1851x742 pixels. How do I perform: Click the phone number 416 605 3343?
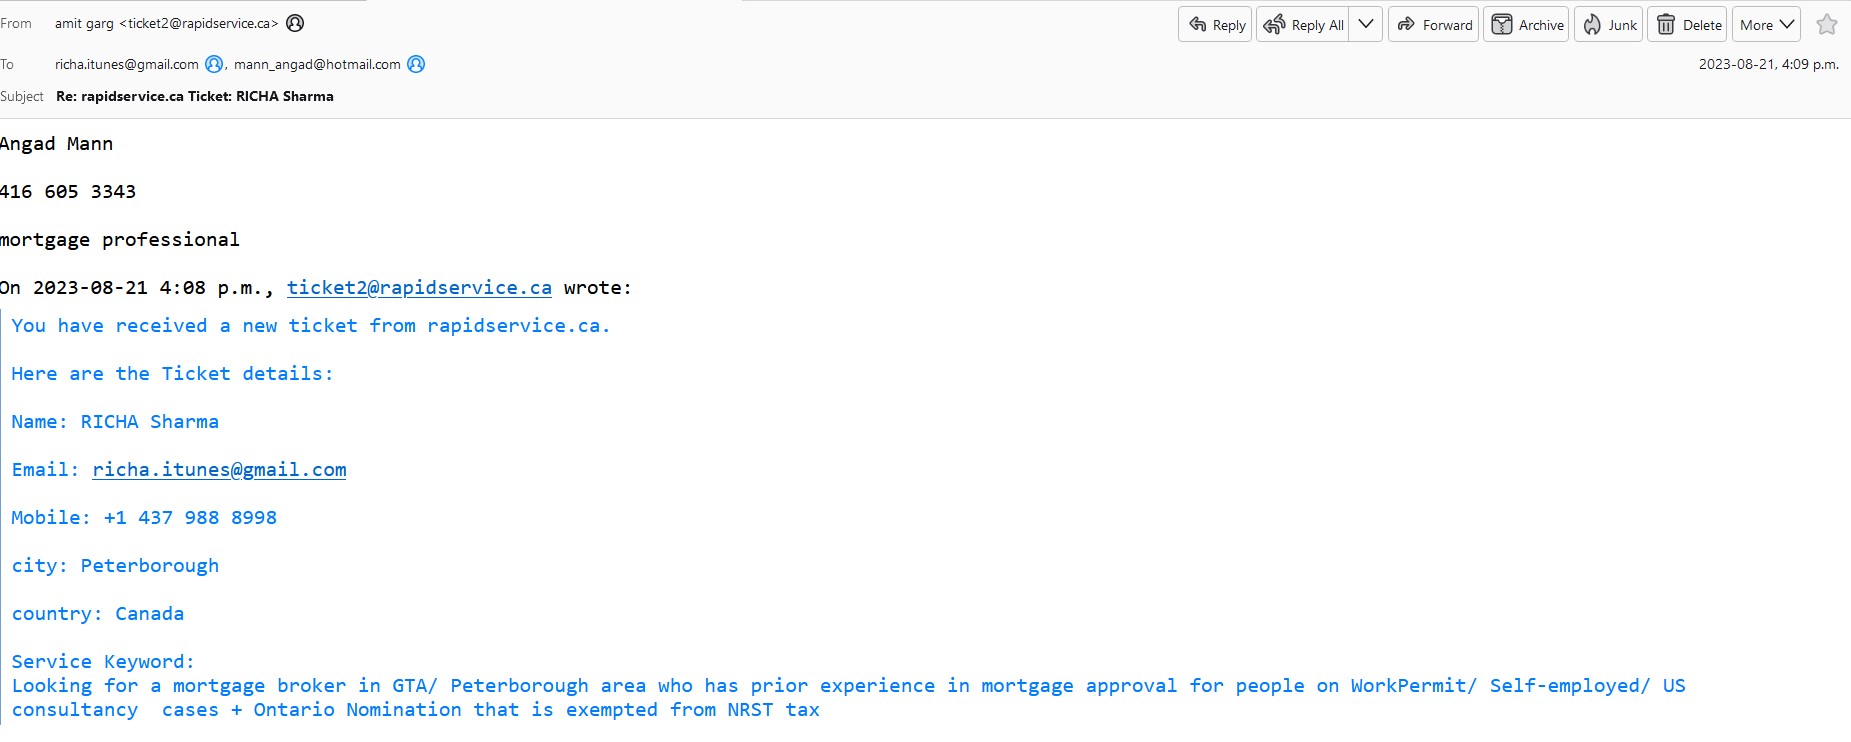[x=68, y=192]
